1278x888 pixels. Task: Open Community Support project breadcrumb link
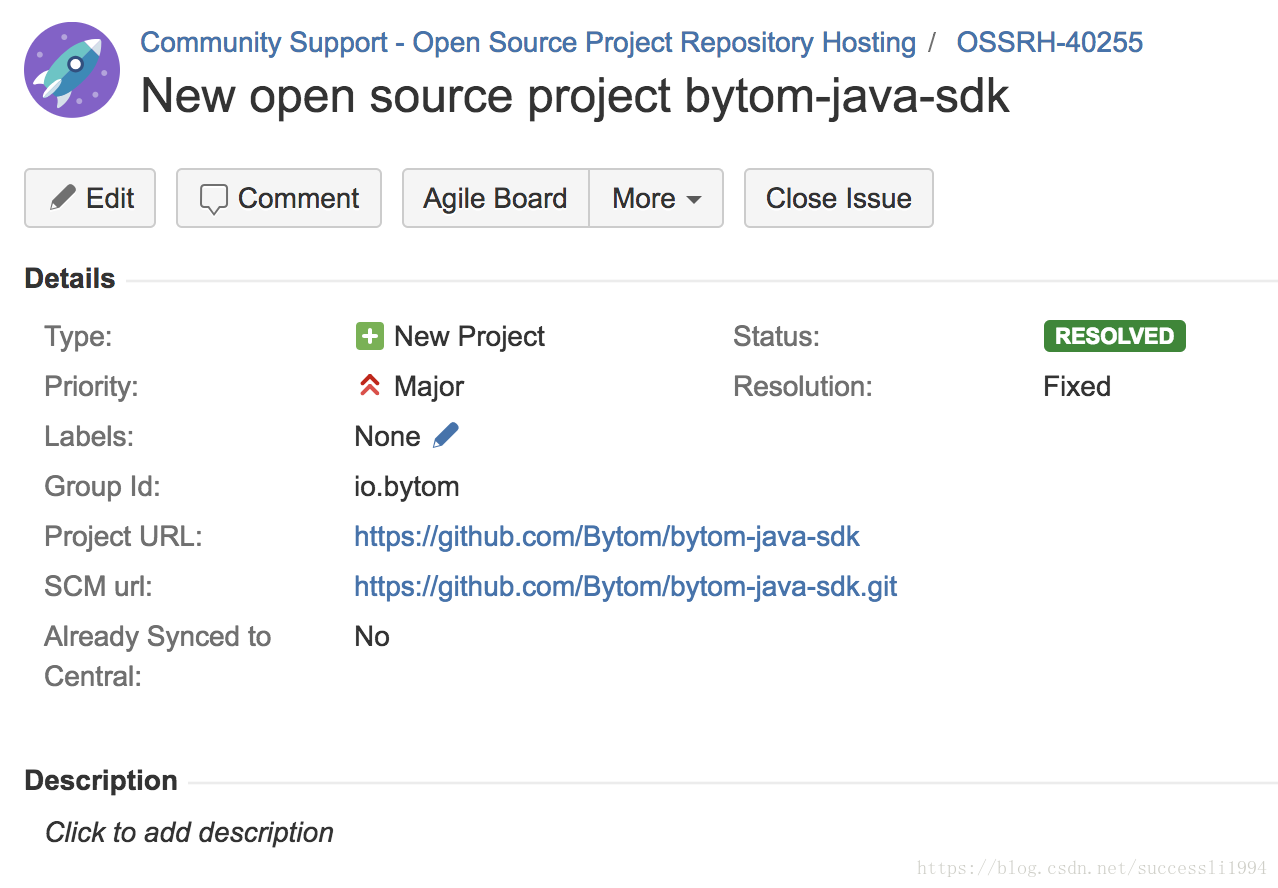(x=528, y=43)
